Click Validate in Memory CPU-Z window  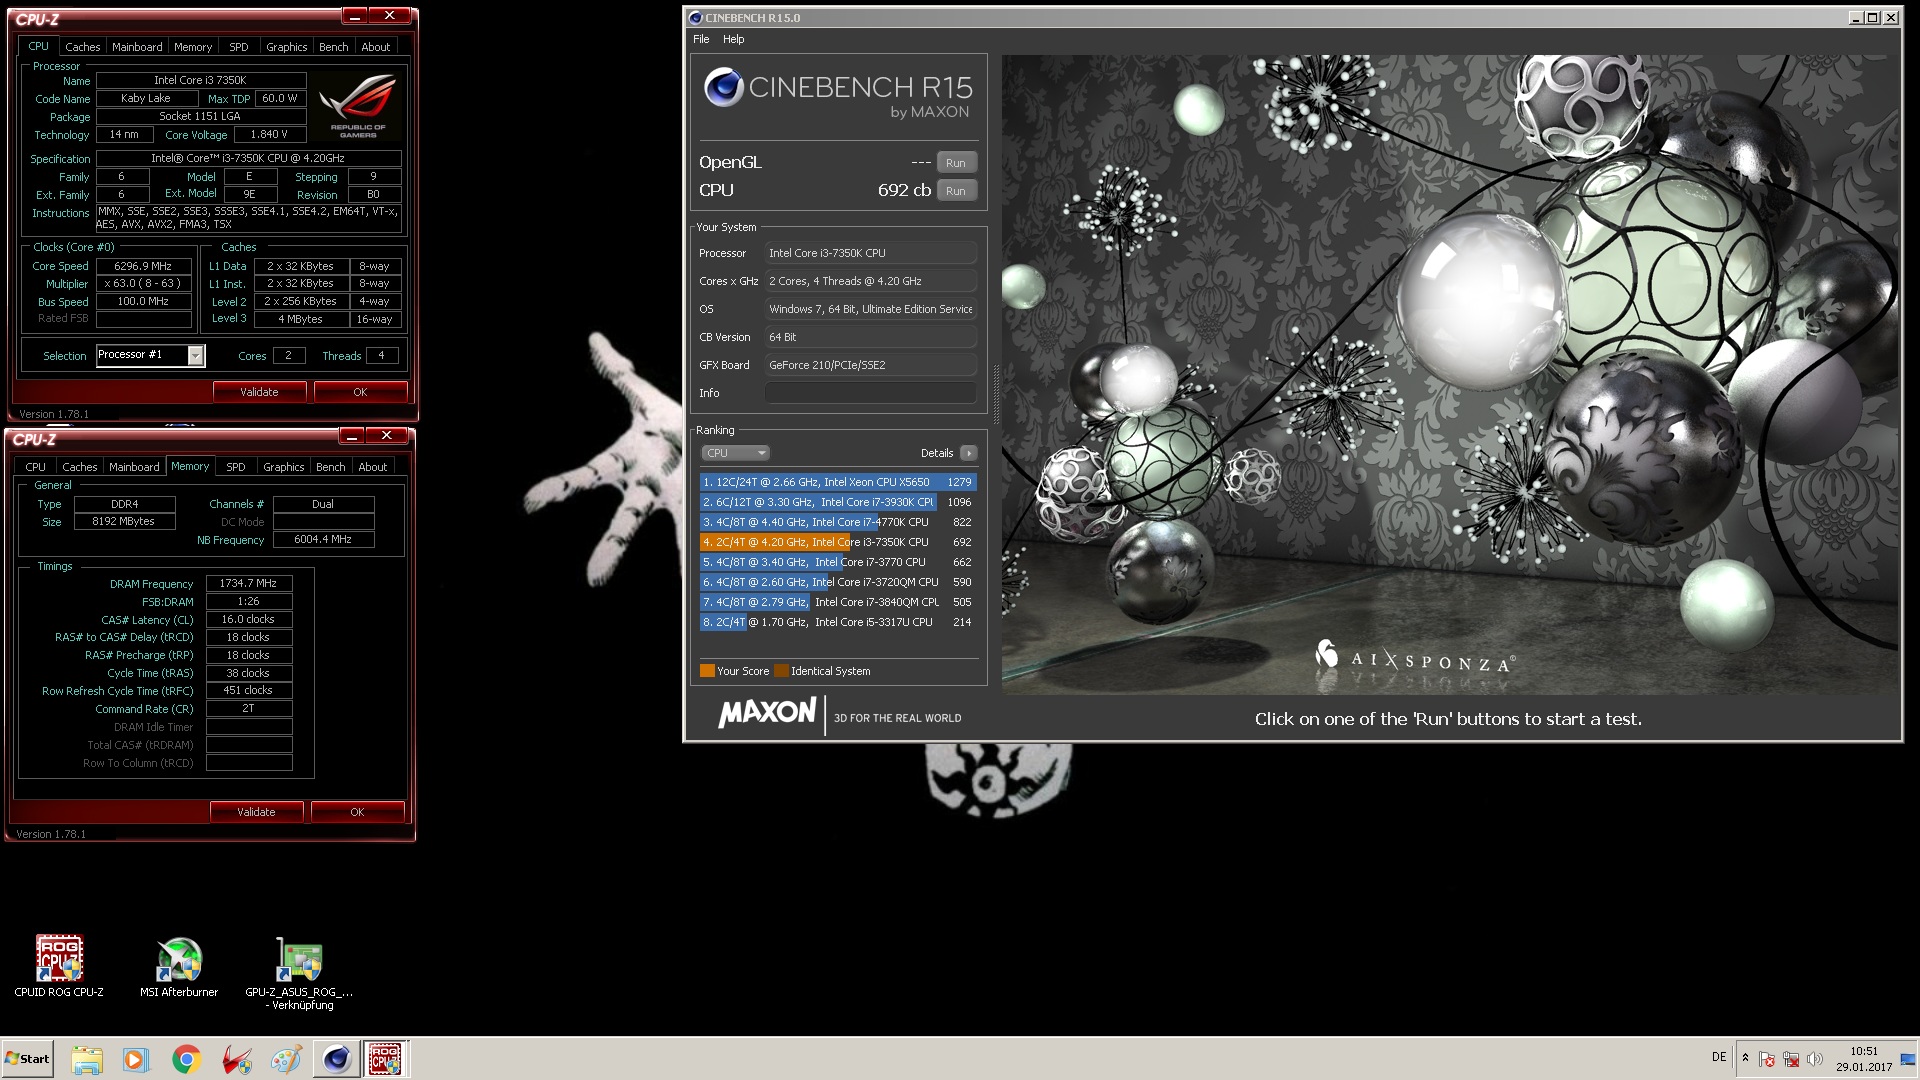pos(256,812)
